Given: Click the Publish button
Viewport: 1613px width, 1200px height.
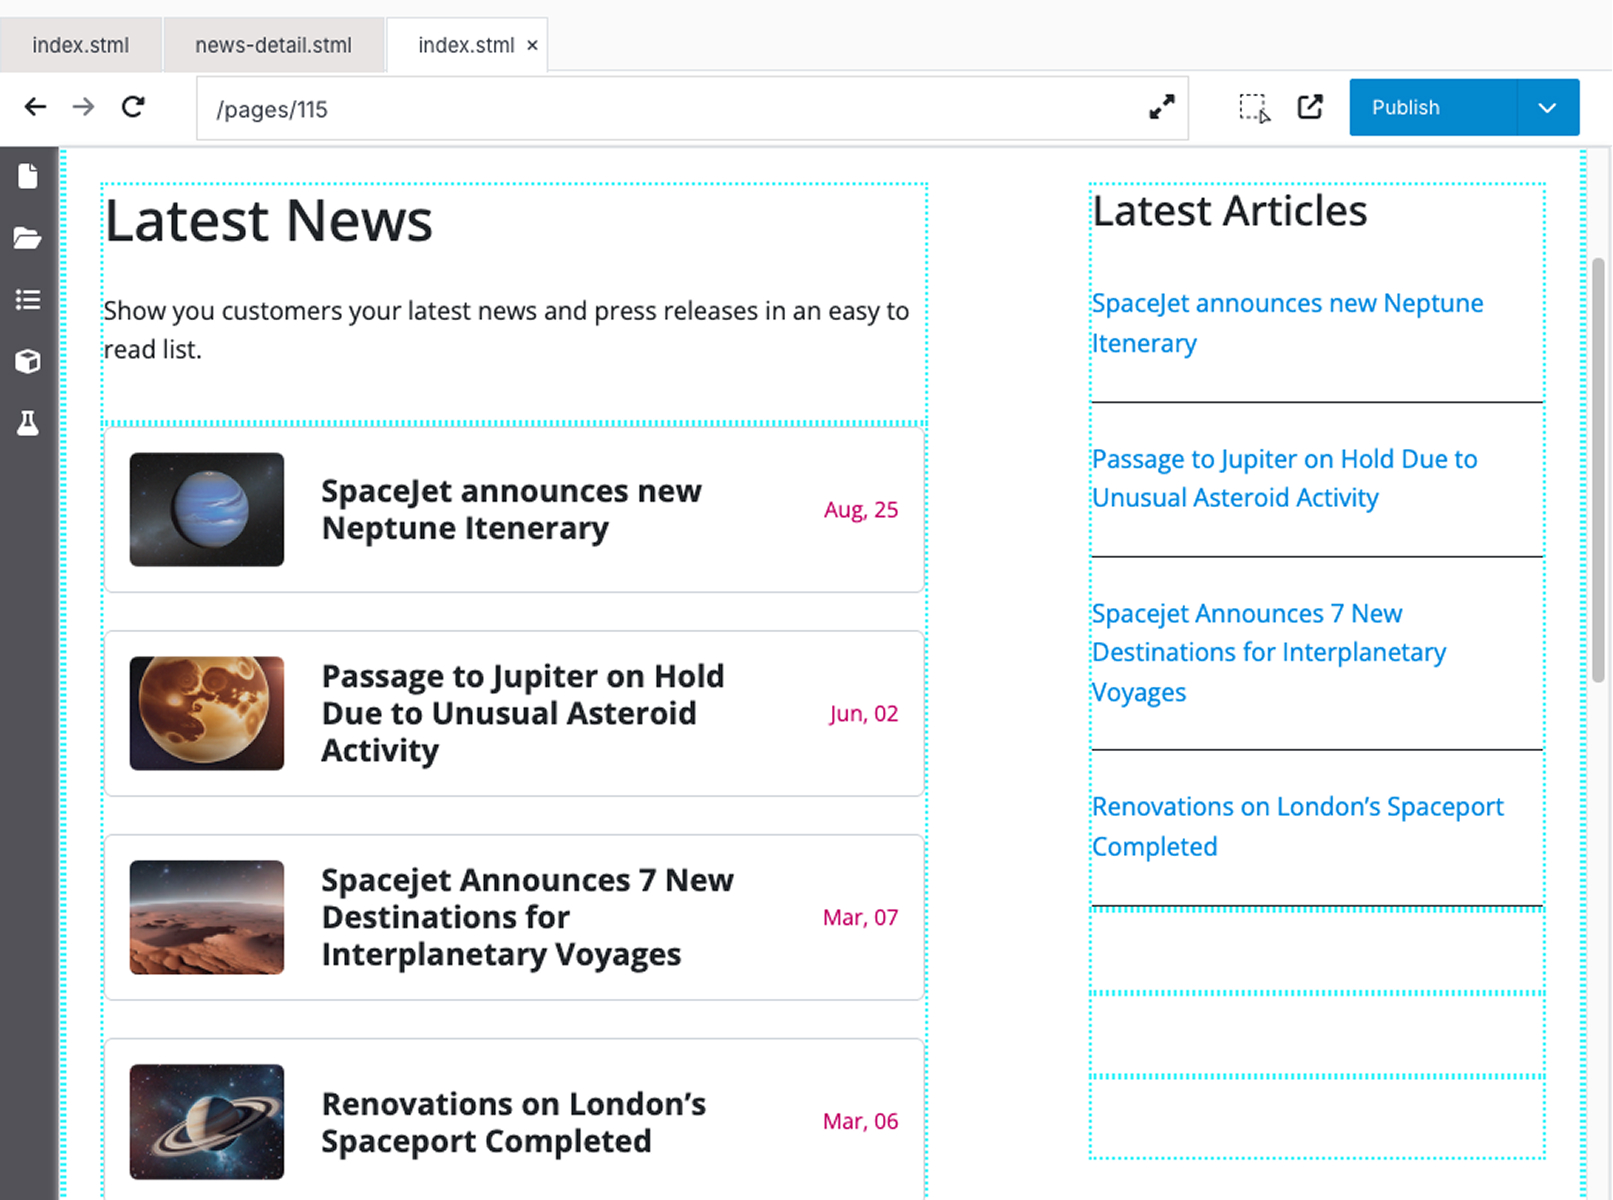Looking at the screenshot, I should coord(1433,107).
